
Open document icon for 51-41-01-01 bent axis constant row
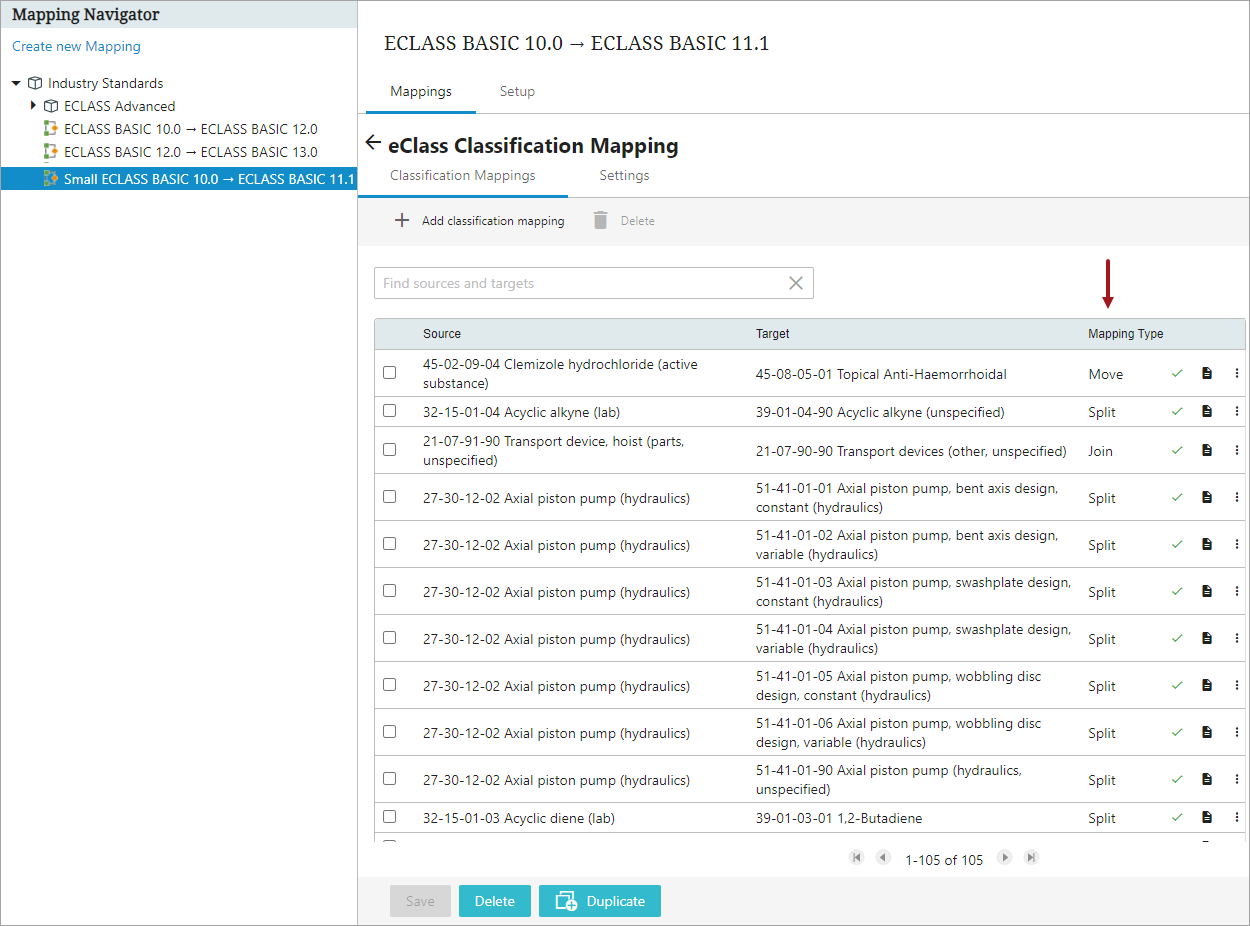pyautogui.click(x=1207, y=497)
